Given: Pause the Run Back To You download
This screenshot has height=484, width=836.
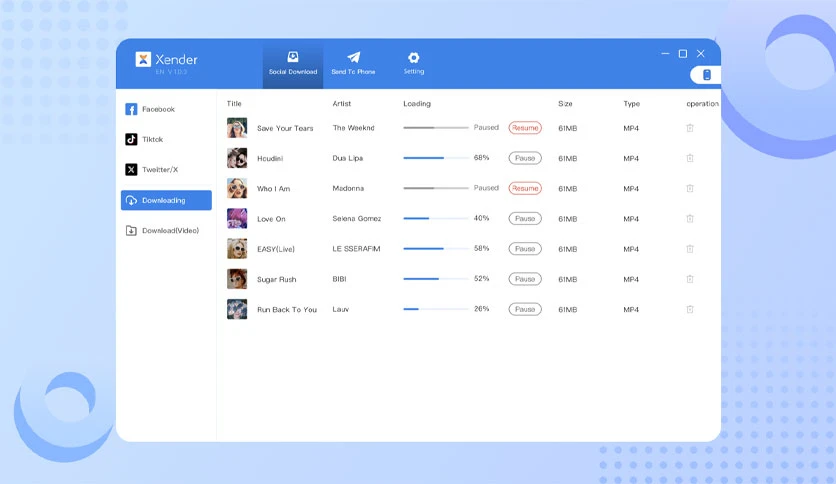Looking at the screenshot, I should tap(525, 309).
